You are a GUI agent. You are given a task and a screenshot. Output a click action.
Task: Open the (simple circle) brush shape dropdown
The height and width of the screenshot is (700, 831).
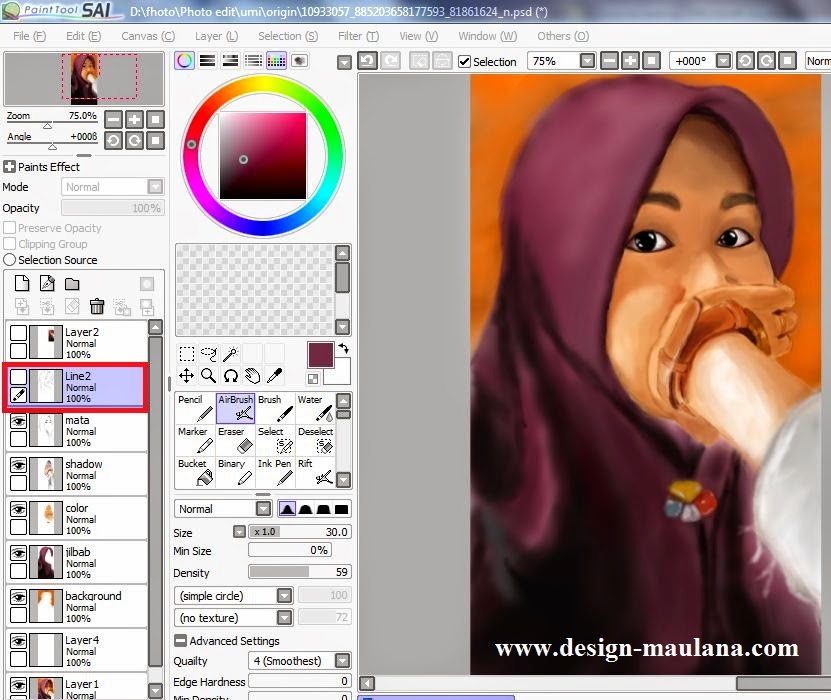coord(285,596)
